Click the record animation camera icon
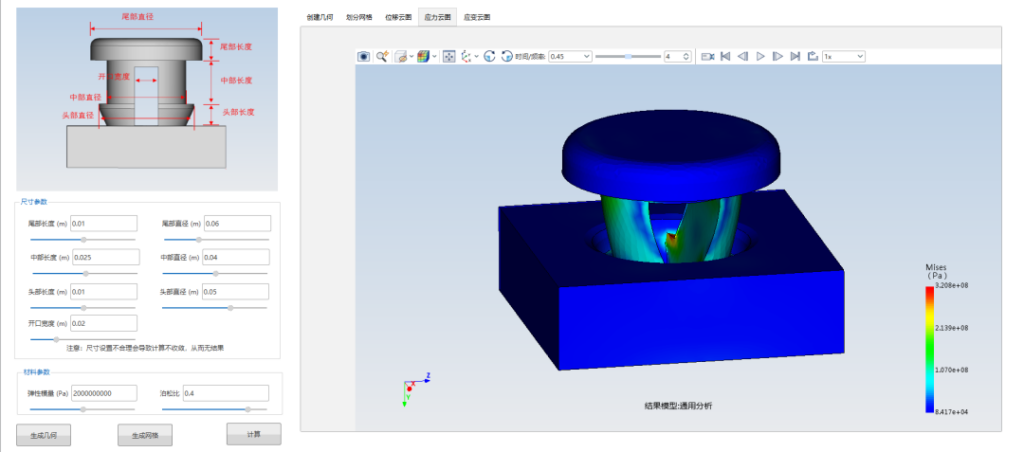The image size is (1024, 452). 708,57
